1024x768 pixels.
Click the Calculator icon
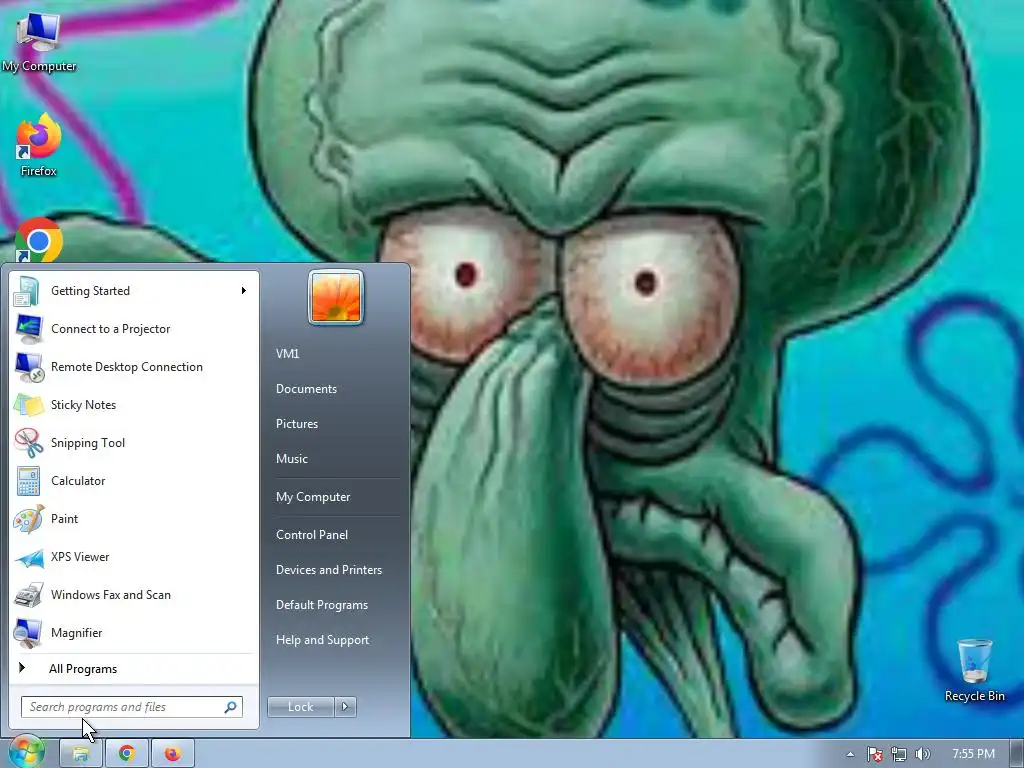(28, 481)
